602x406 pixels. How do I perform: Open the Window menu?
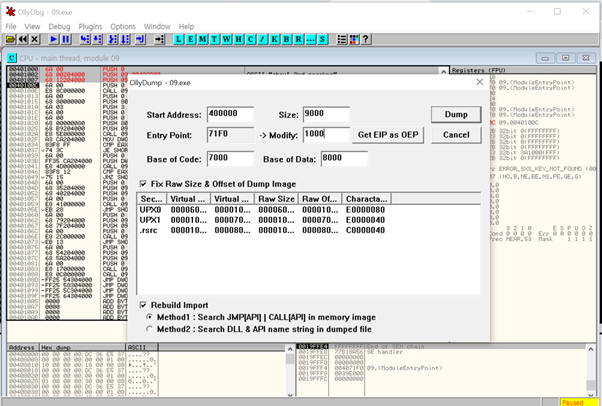(x=157, y=27)
